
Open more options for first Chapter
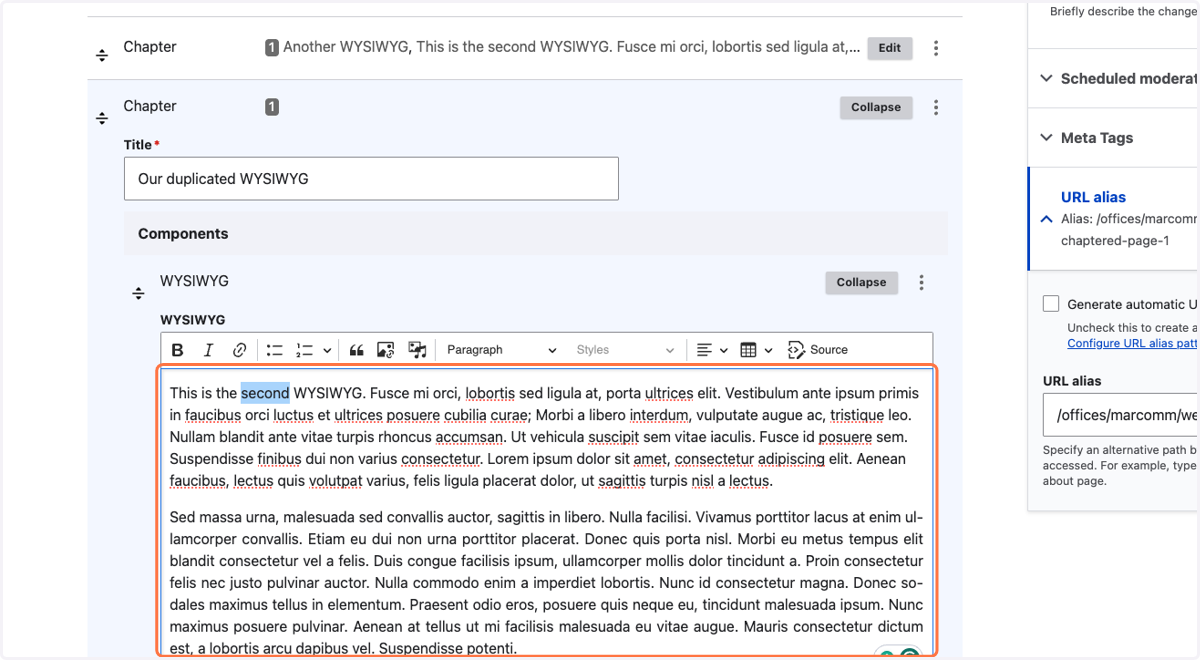tap(936, 48)
